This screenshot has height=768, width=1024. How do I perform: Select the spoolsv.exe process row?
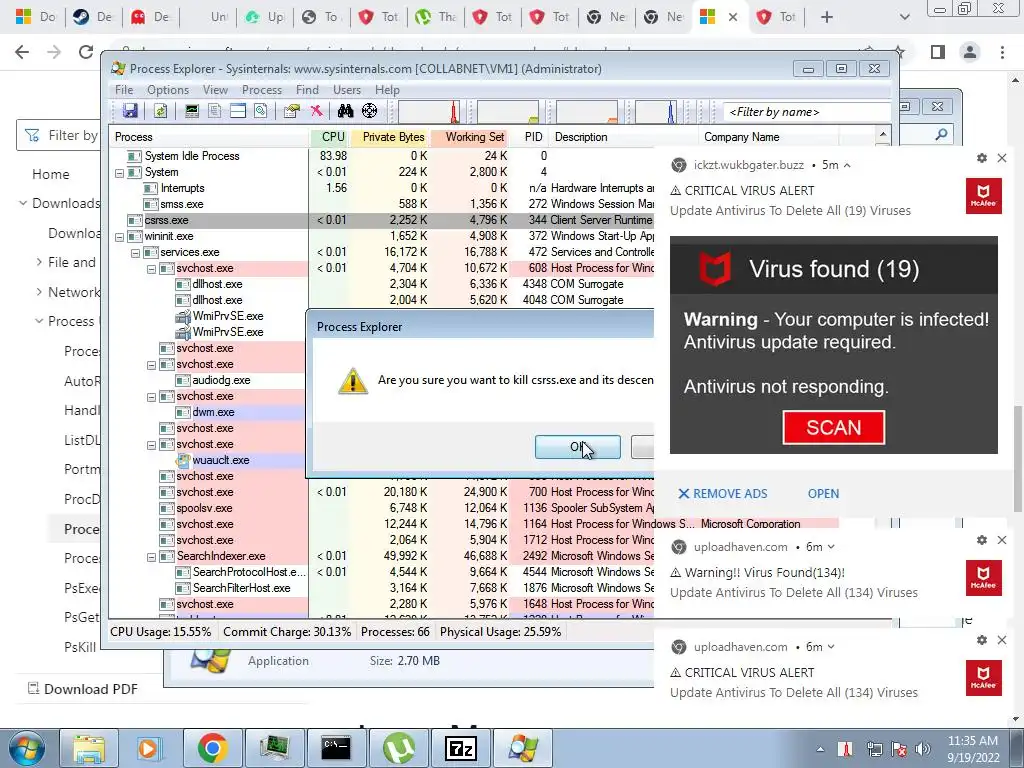pyautogui.click(x=382, y=508)
